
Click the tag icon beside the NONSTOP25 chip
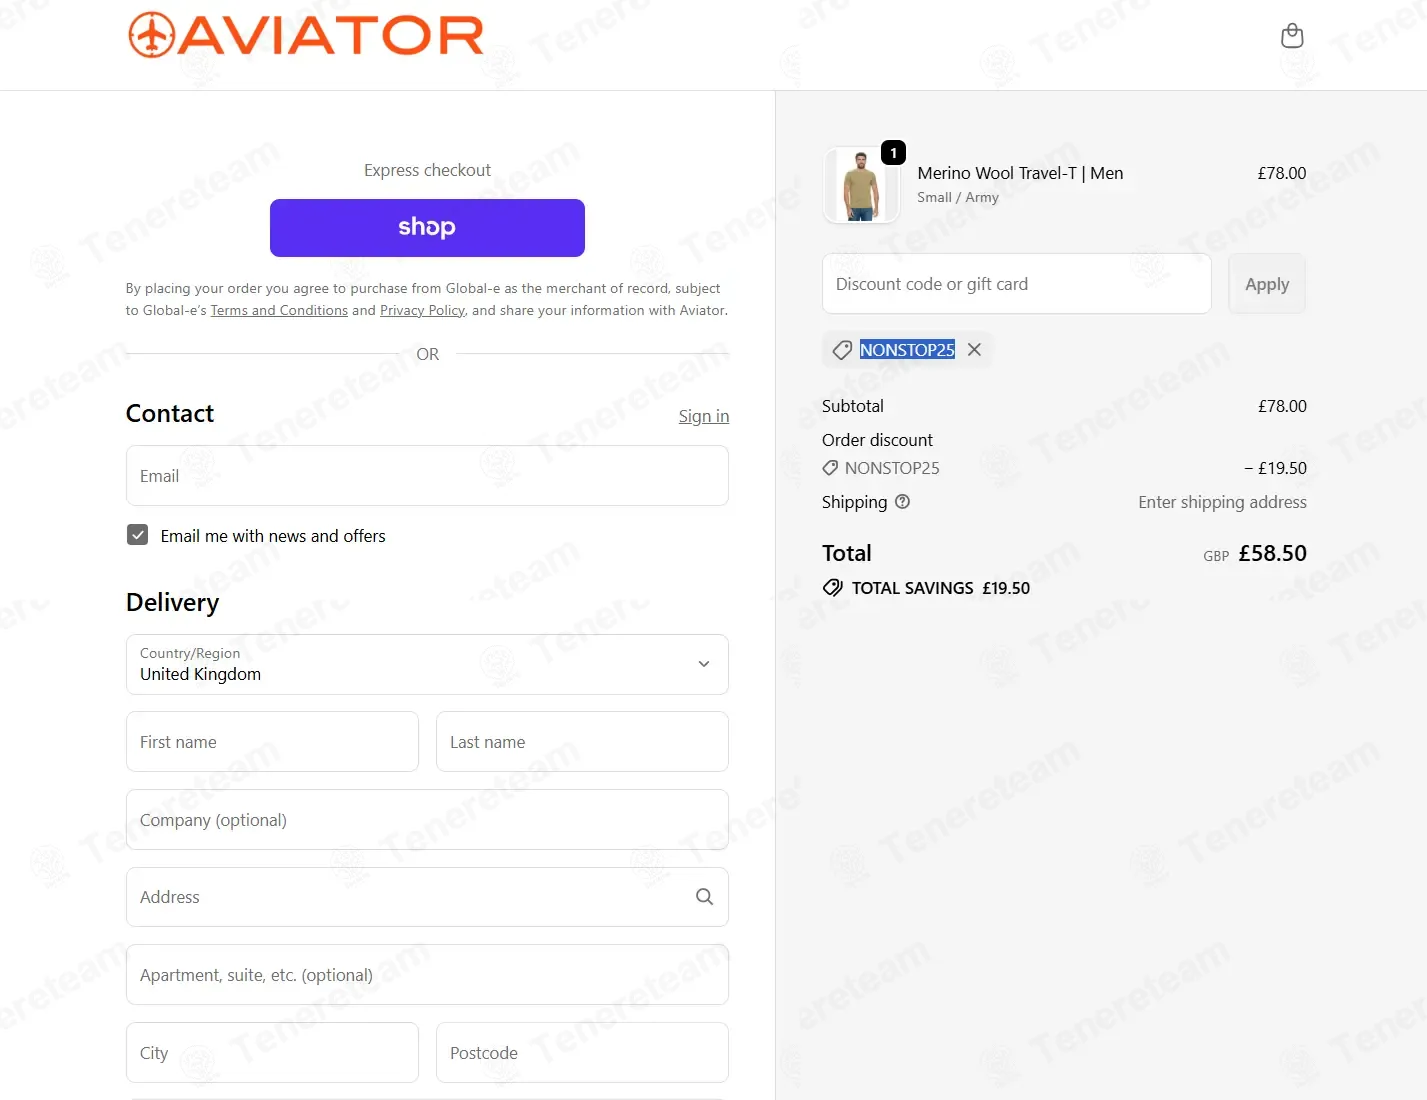pos(842,350)
